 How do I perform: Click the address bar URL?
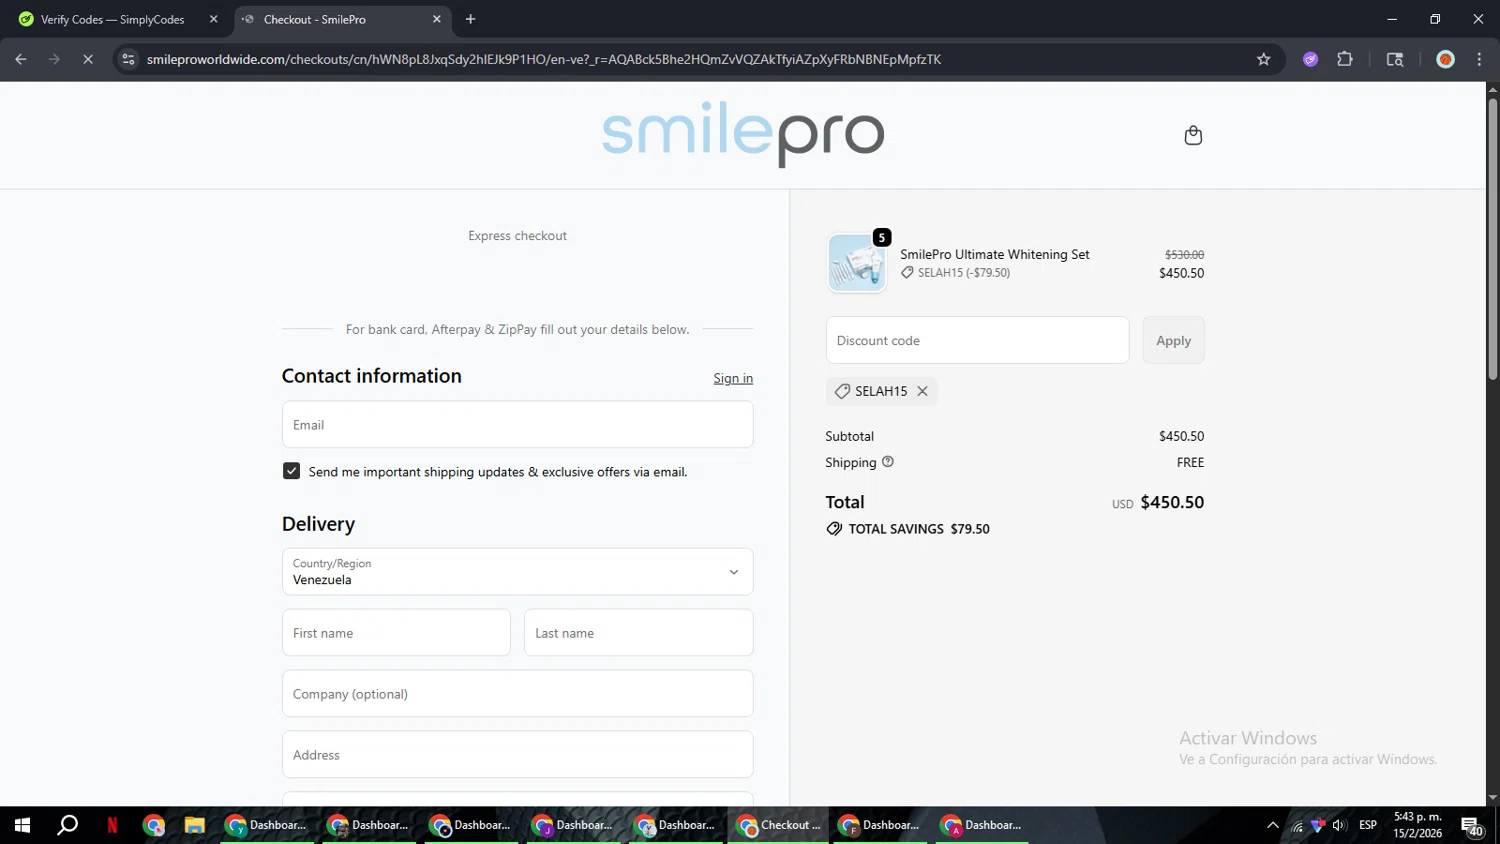click(x=544, y=59)
